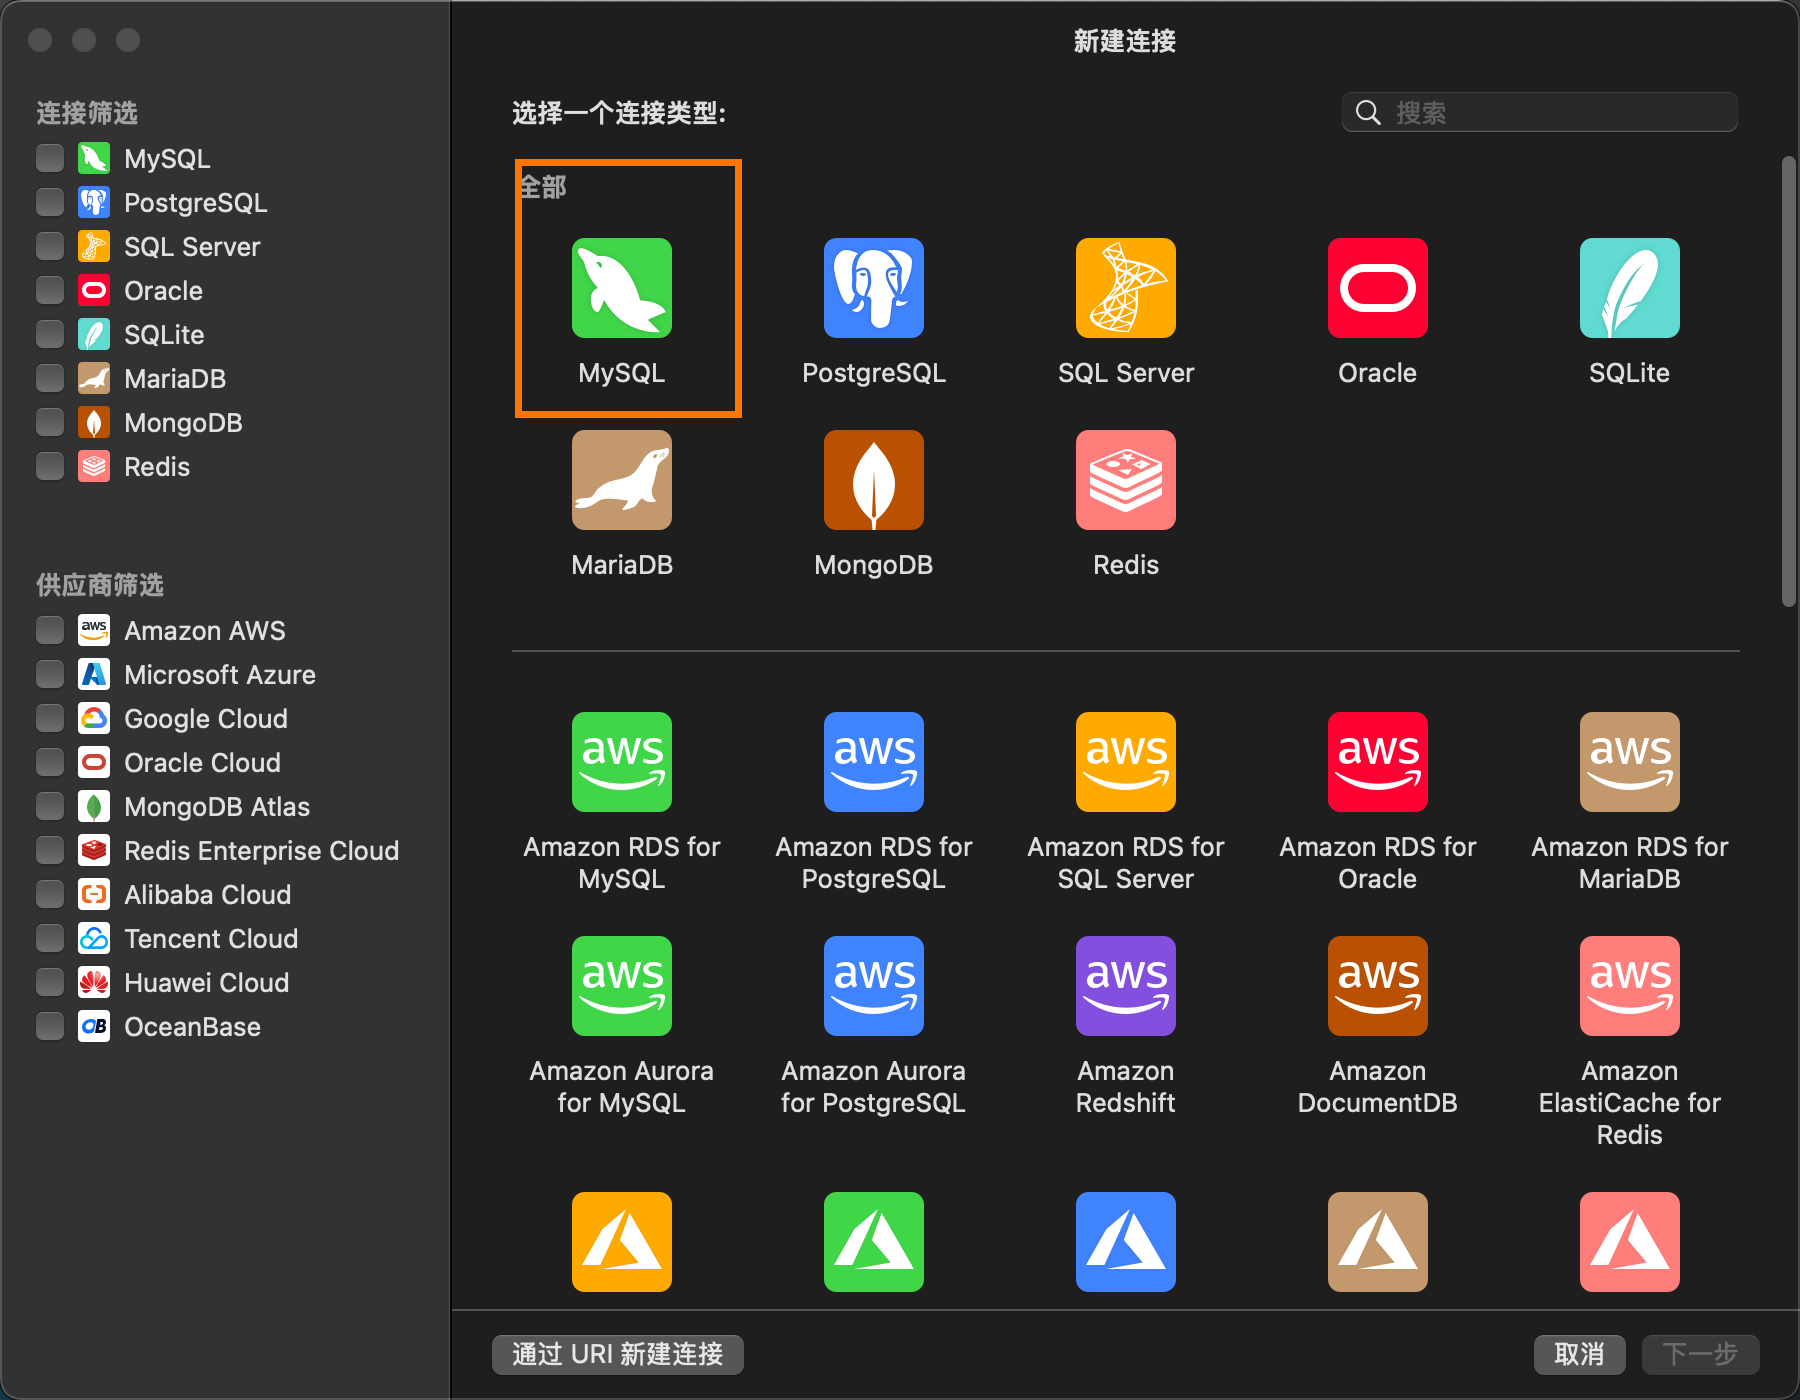The height and width of the screenshot is (1400, 1800).
Task: Tick the Oracle connection filter checkbox
Action: coord(50,290)
